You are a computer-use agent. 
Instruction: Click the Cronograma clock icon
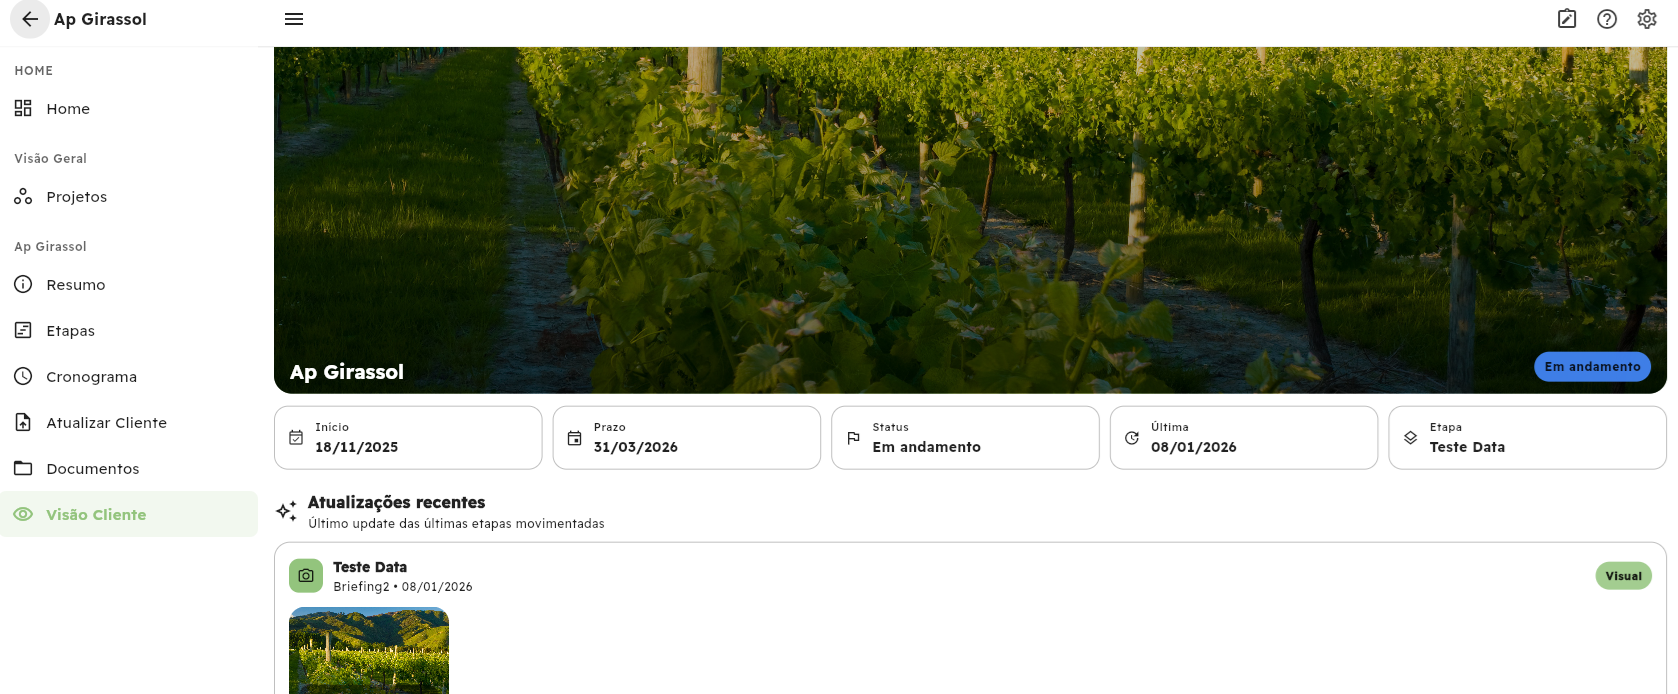pos(23,376)
